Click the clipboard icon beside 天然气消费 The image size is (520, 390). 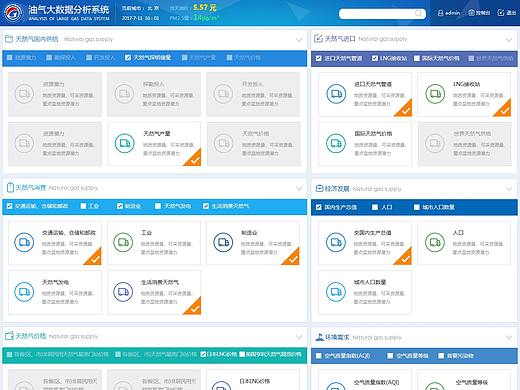pos(10,187)
